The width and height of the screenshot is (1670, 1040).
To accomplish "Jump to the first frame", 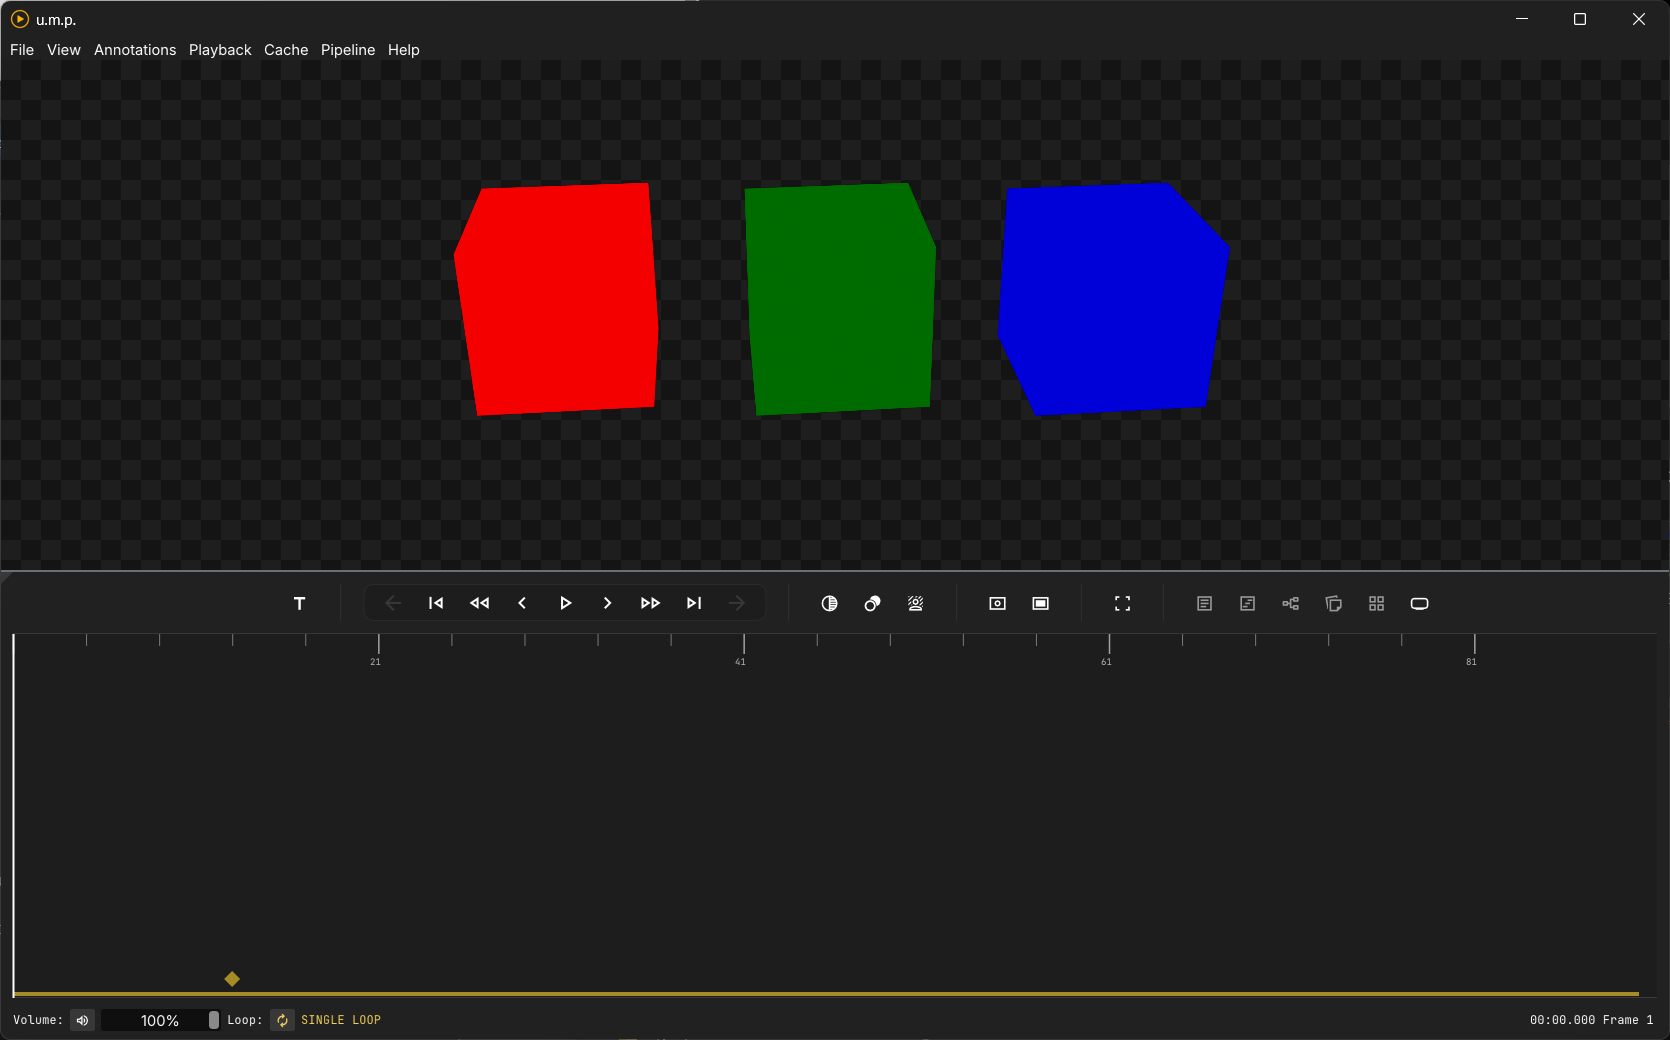I will [436, 603].
